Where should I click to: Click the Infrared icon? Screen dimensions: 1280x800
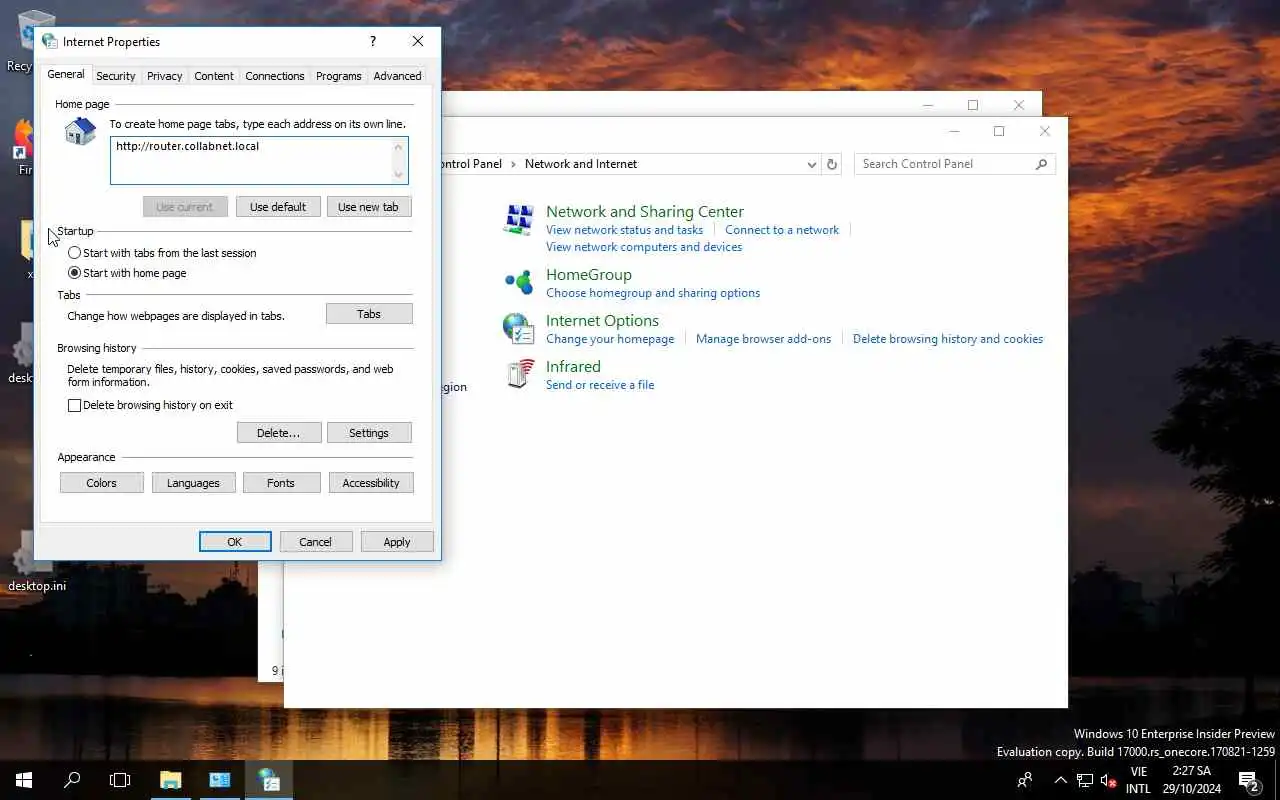[x=519, y=374]
